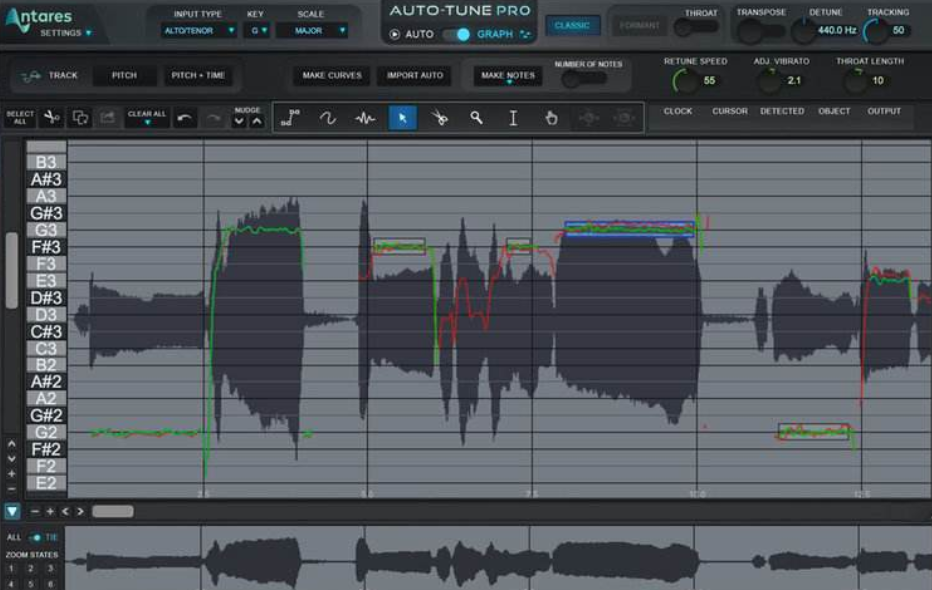Viewport: 932px width, 590px height.
Task: Click the Auto mode play-circle icon
Action: point(395,34)
